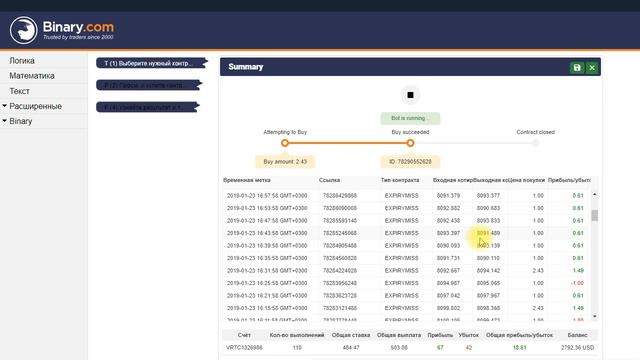Open the Логика block category
Screen dimensions: 640x360
tap(22, 61)
